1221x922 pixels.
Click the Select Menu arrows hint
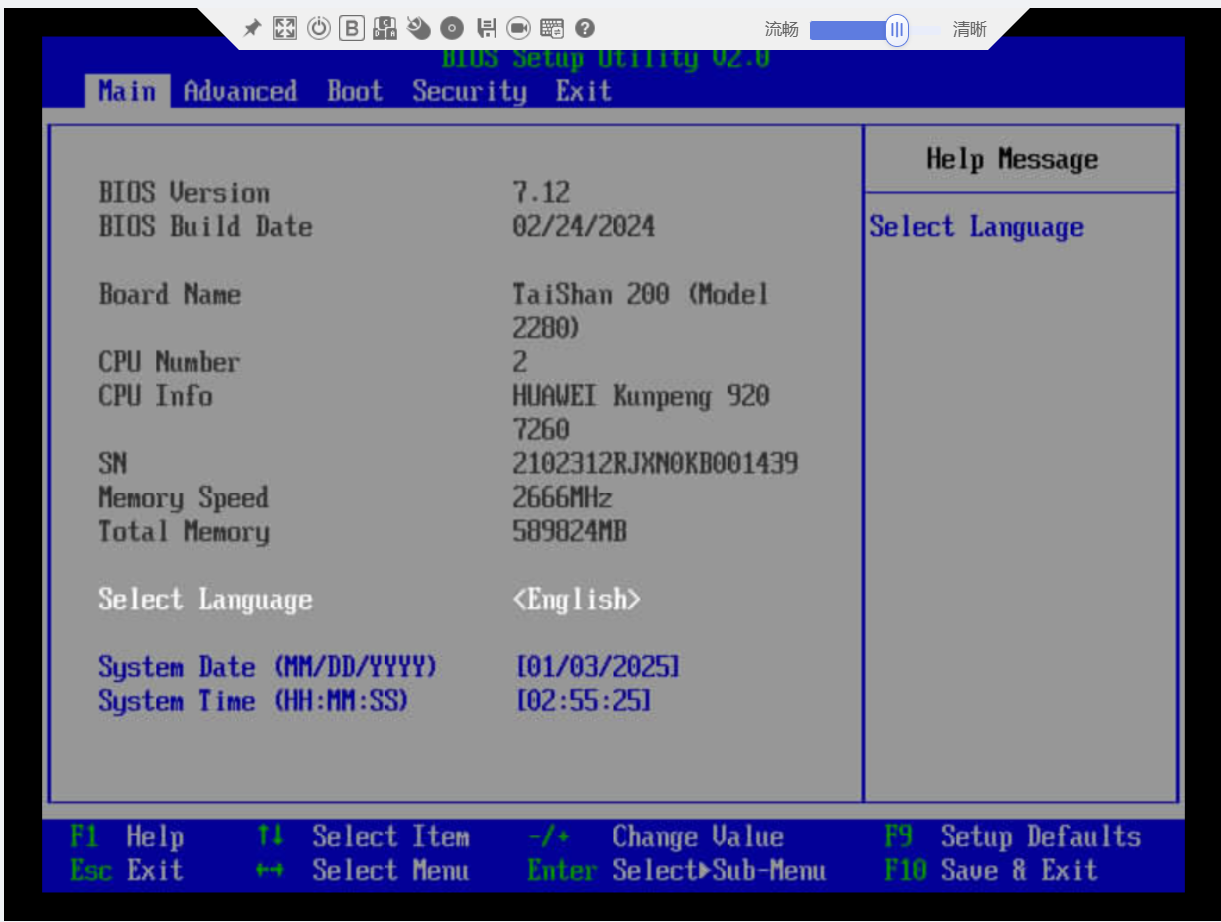tap(363, 871)
